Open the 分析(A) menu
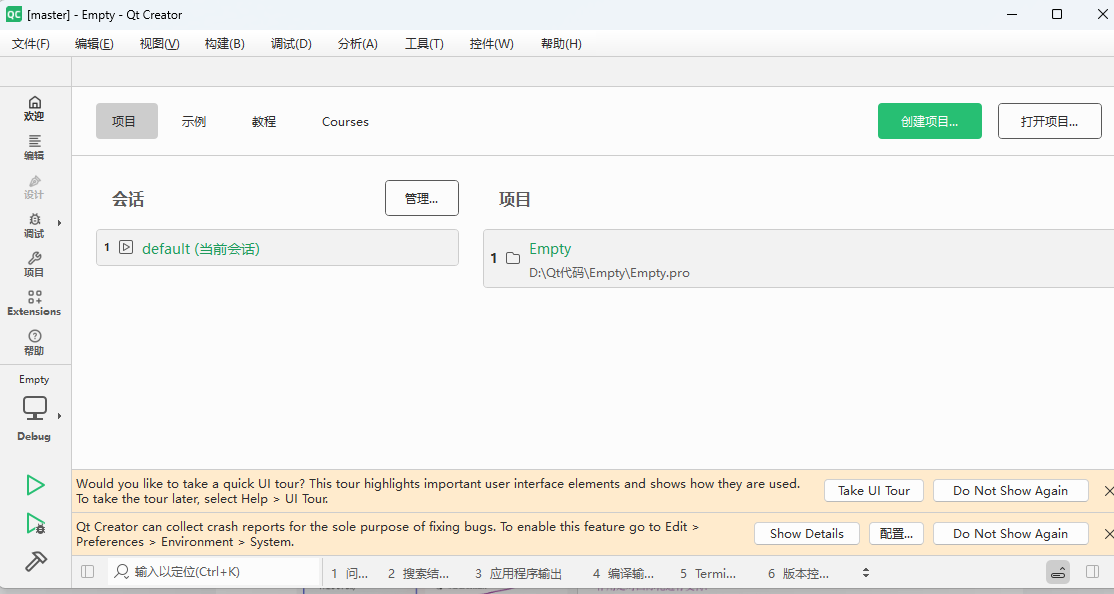Image resolution: width=1114 pixels, height=594 pixels. pyautogui.click(x=357, y=44)
